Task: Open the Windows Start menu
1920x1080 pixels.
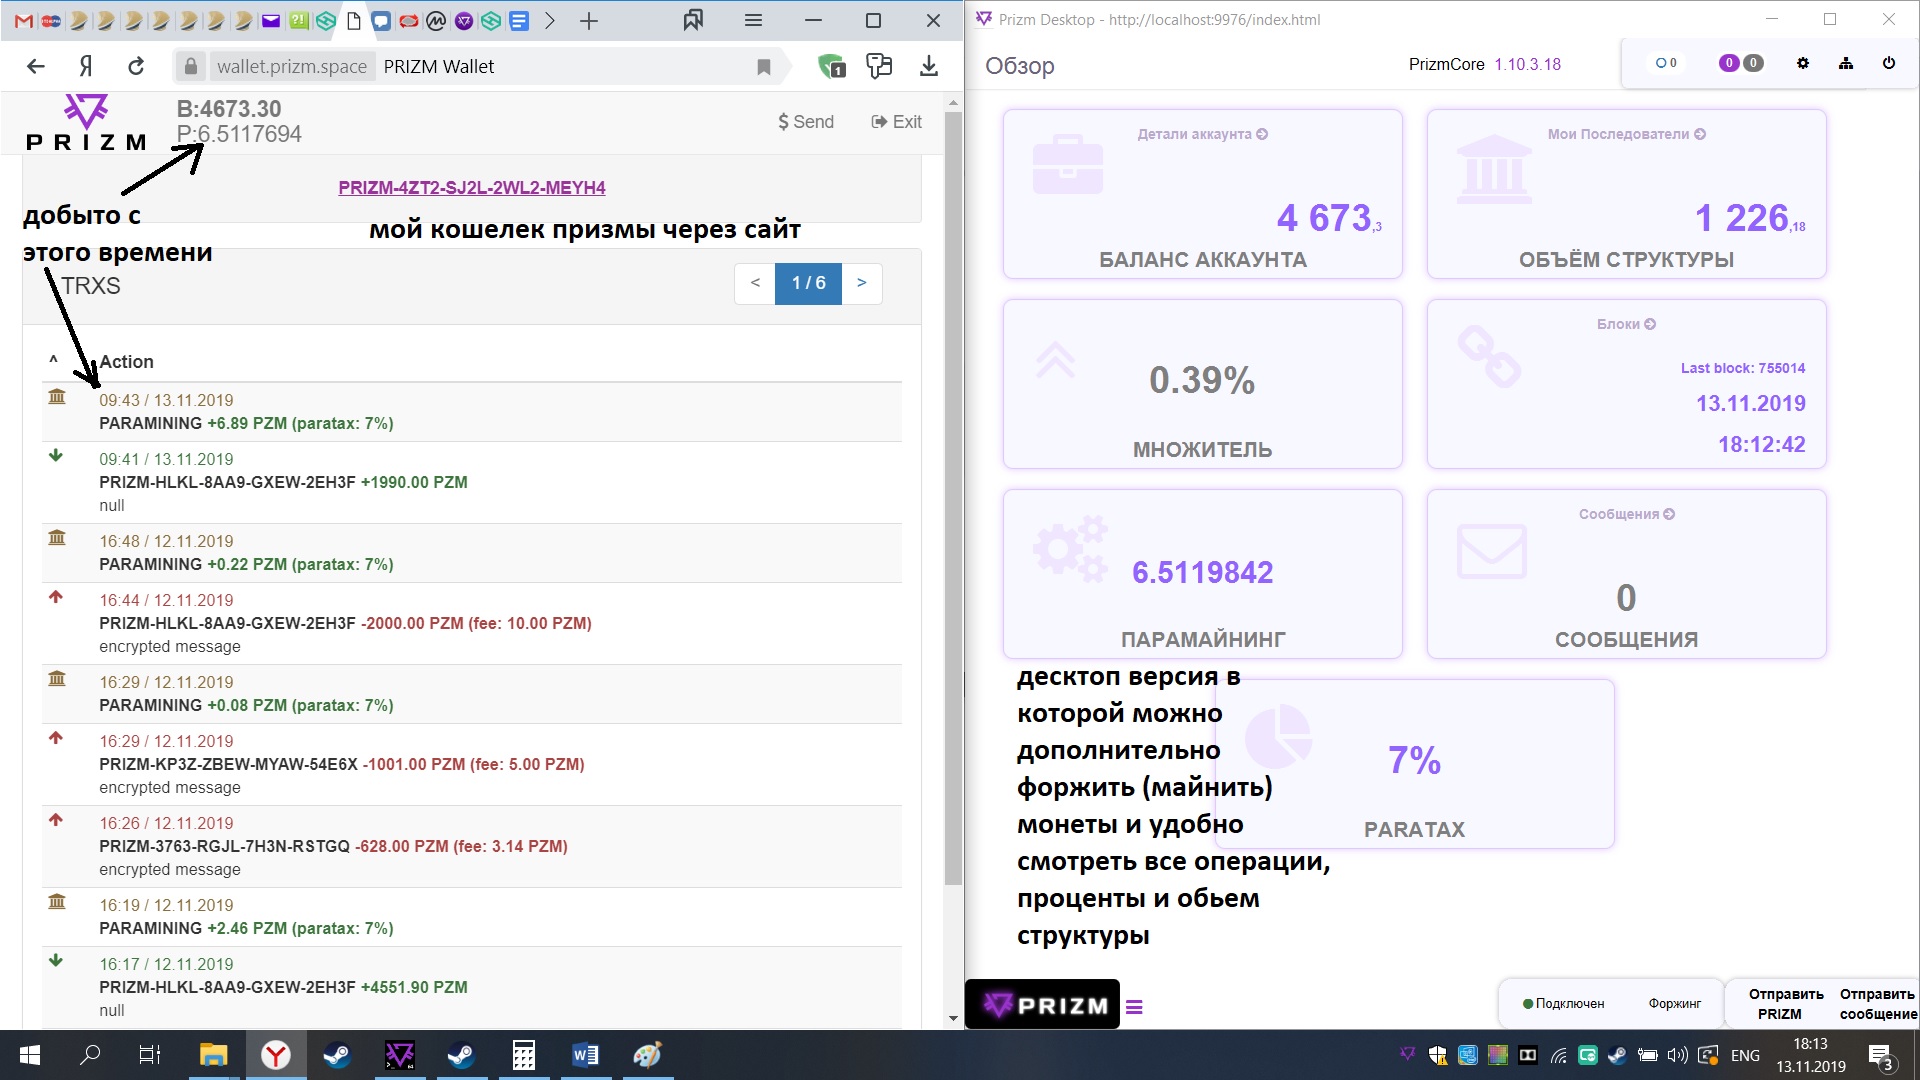Action: (29, 1055)
